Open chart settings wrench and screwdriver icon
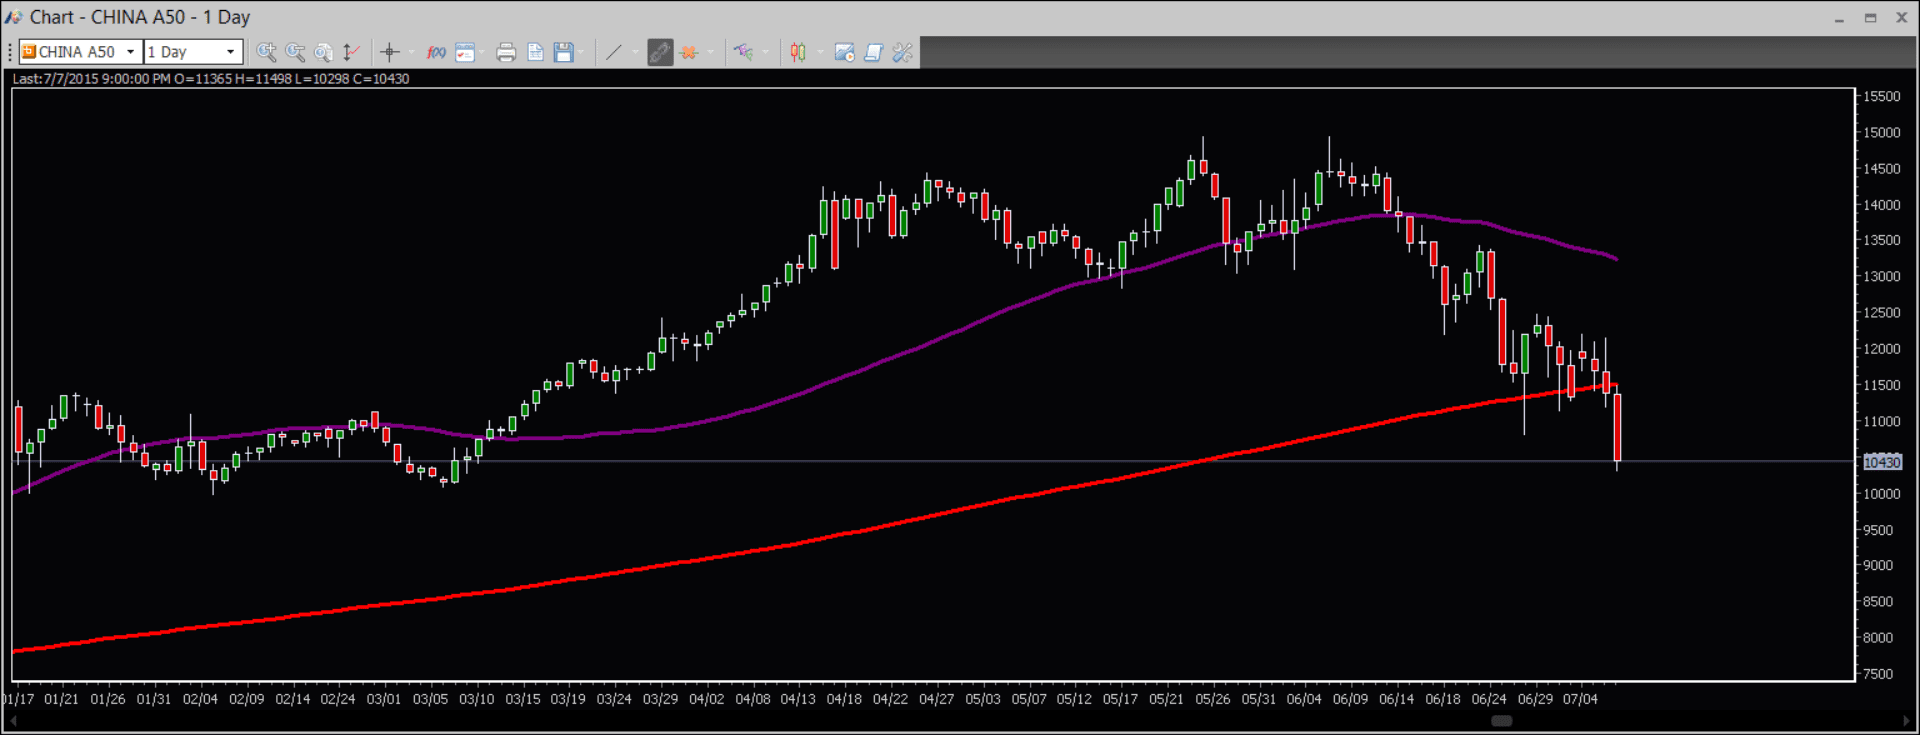The image size is (1920, 735). pyautogui.click(x=902, y=52)
